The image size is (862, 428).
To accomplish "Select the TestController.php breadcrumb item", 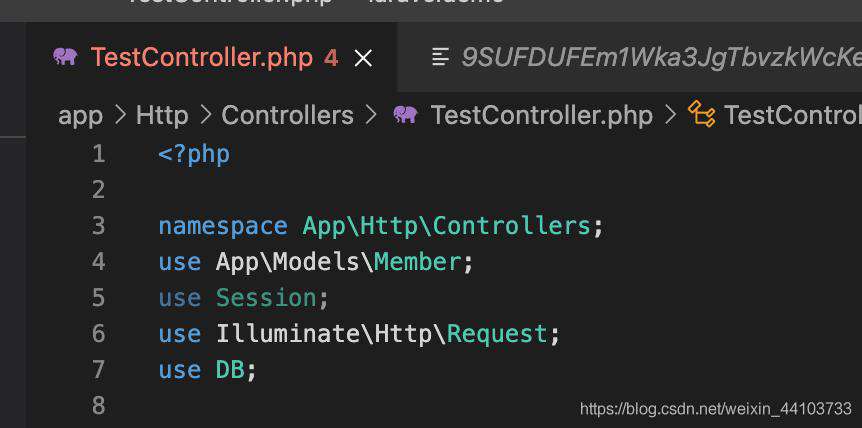I will (x=541, y=115).
